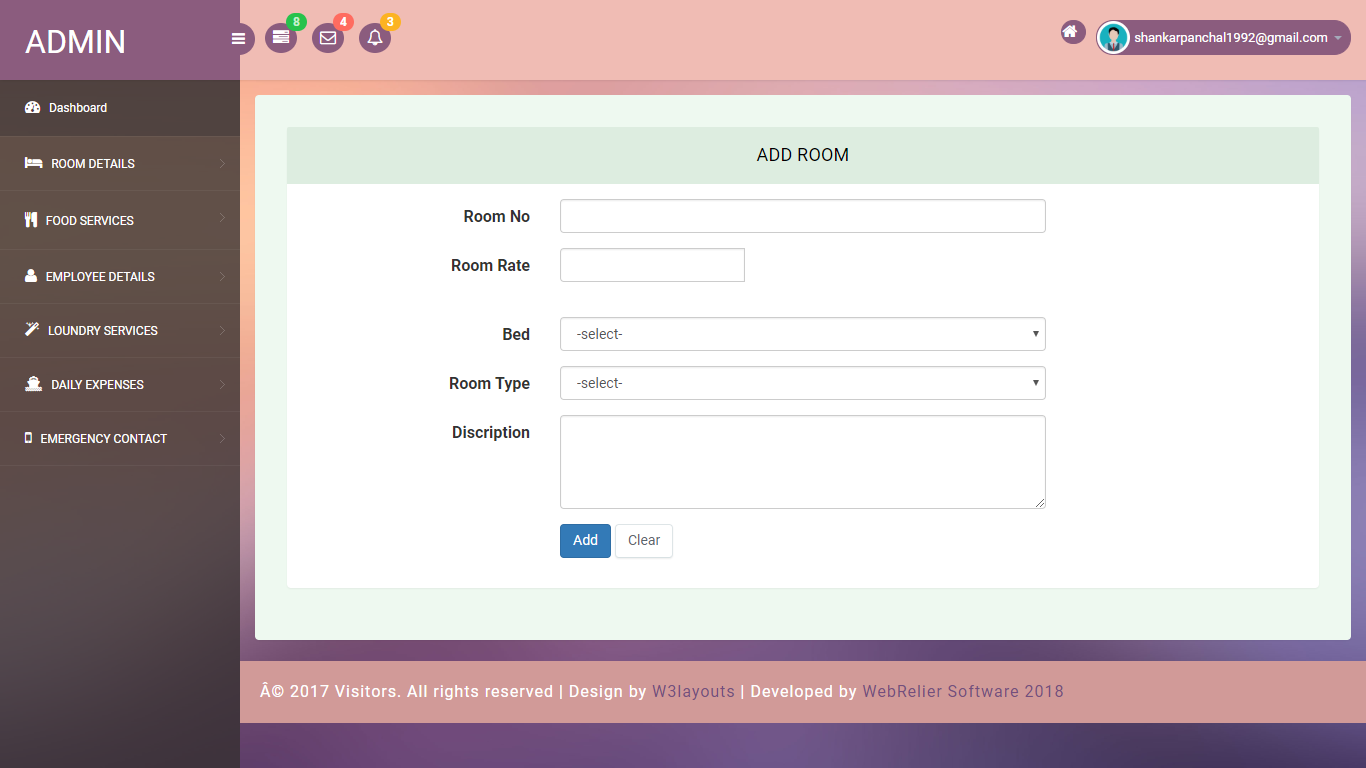The width and height of the screenshot is (1366, 768).
Task: Click the Discription label
Action: tap(491, 432)
